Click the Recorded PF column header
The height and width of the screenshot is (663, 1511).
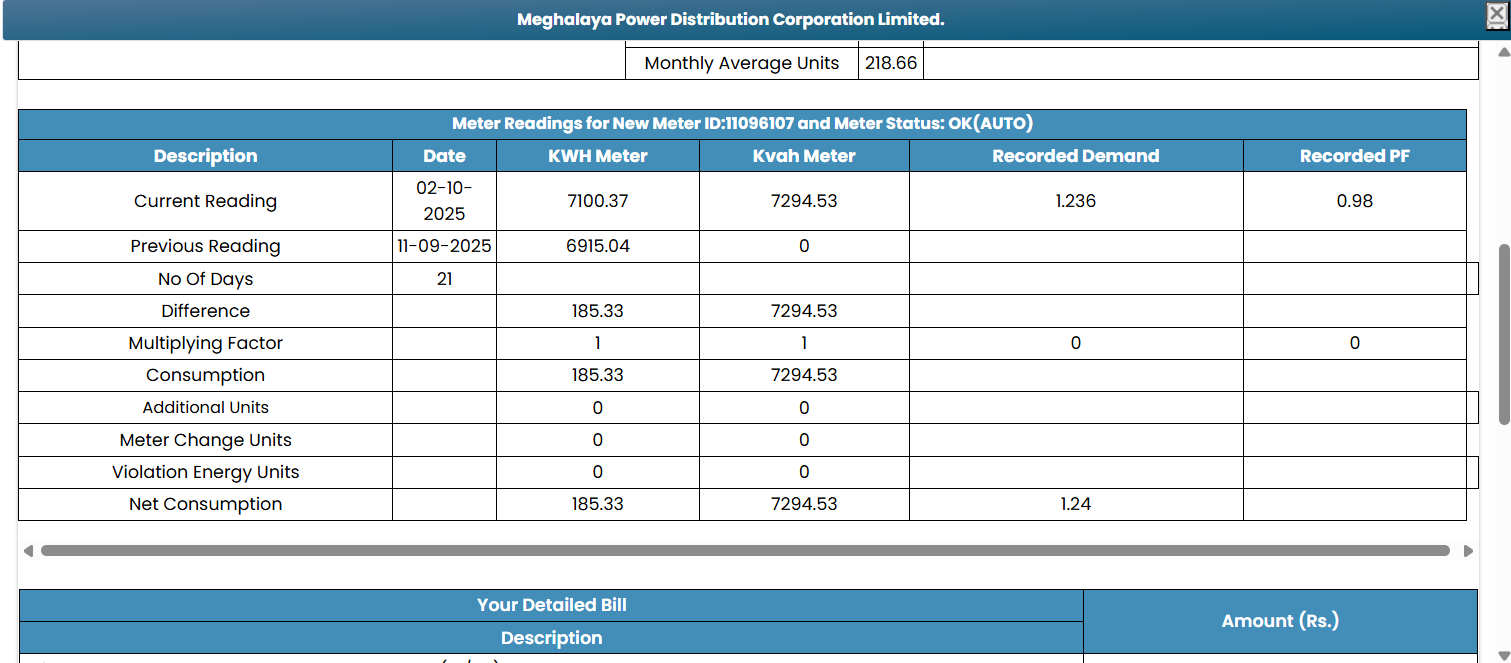point(1355,156)
